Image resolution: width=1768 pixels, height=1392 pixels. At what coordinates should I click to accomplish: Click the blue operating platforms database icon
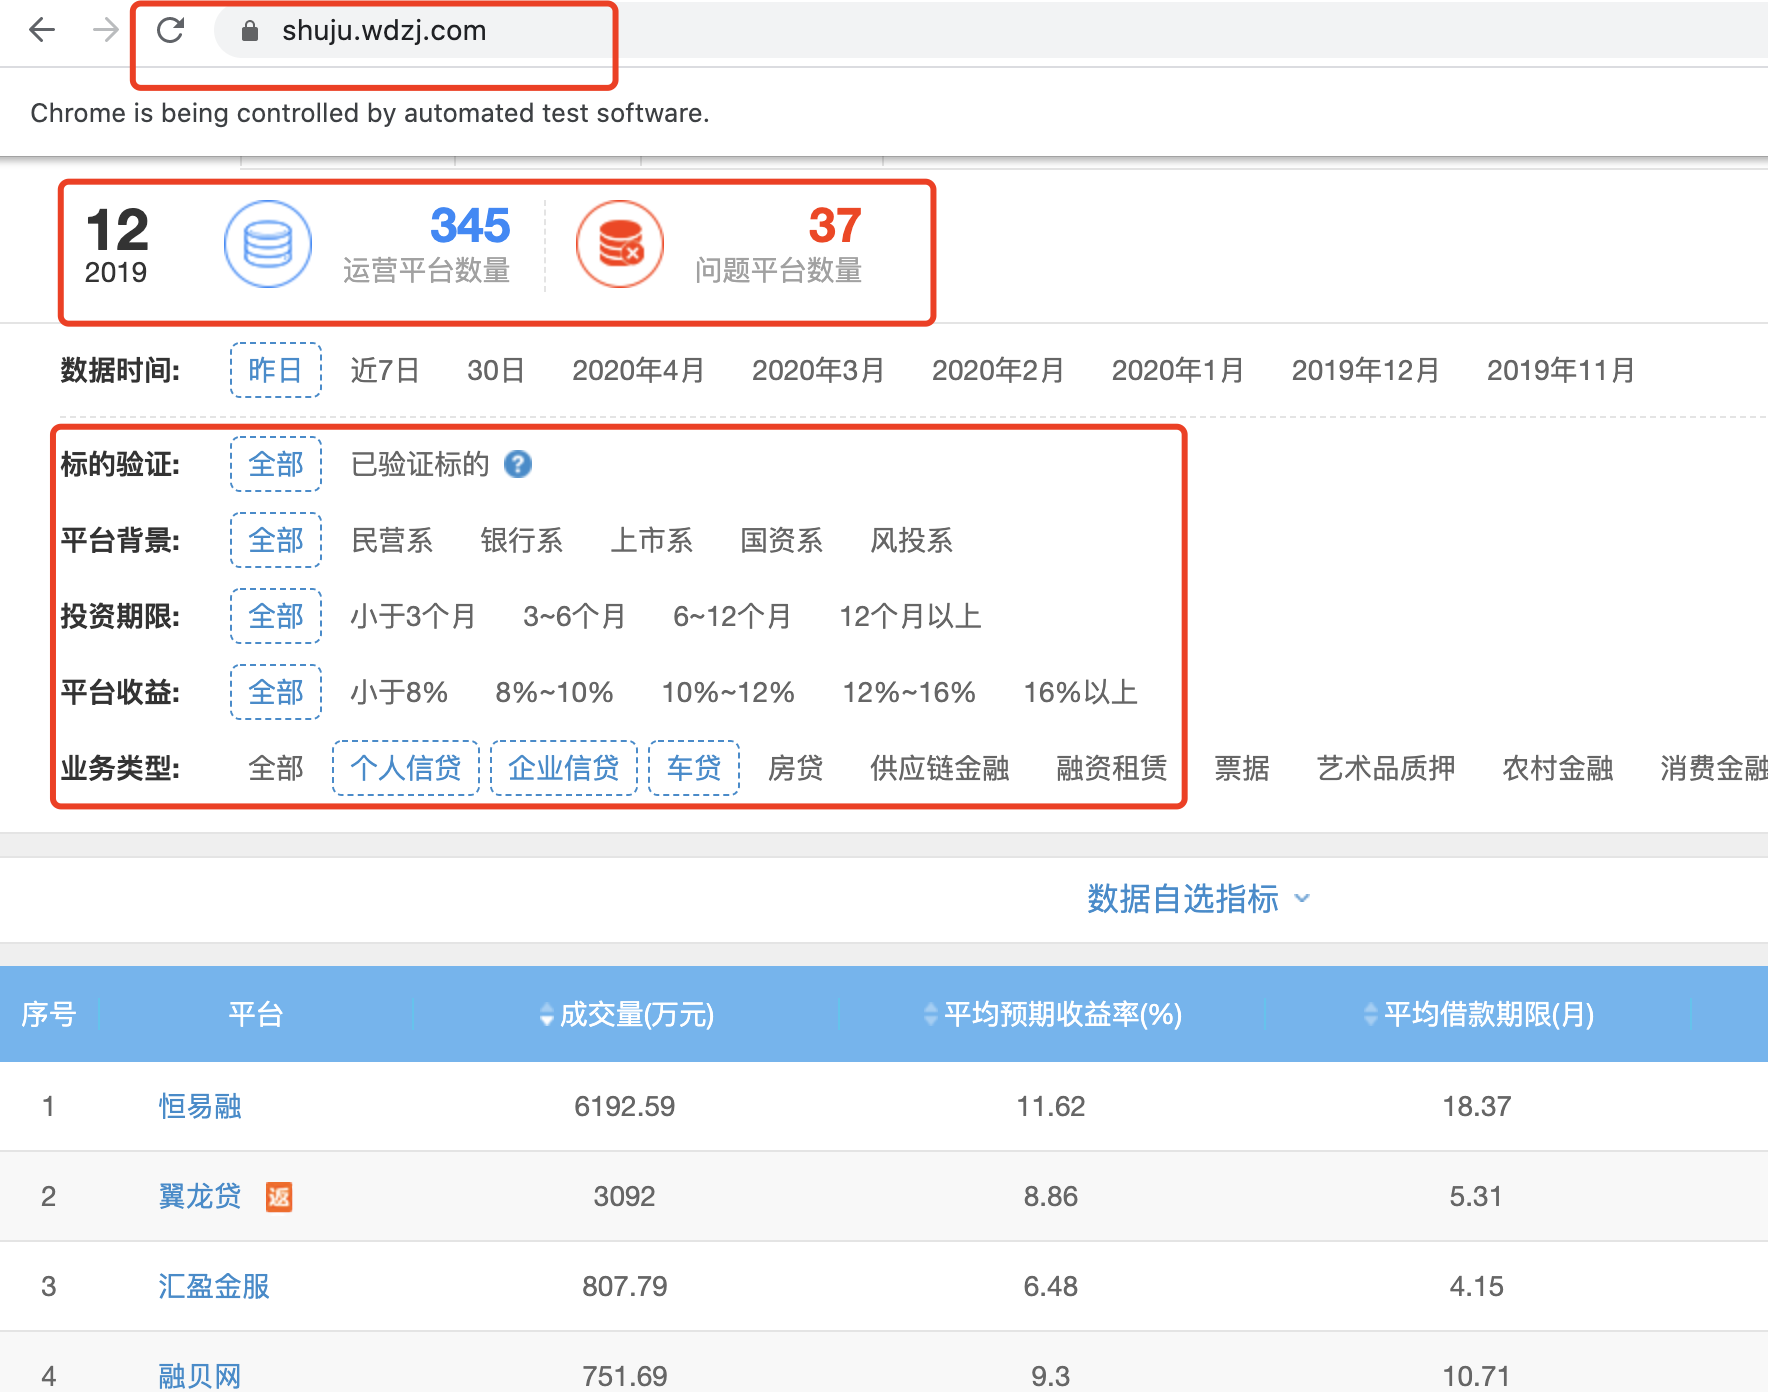click(x=267, y=244)
